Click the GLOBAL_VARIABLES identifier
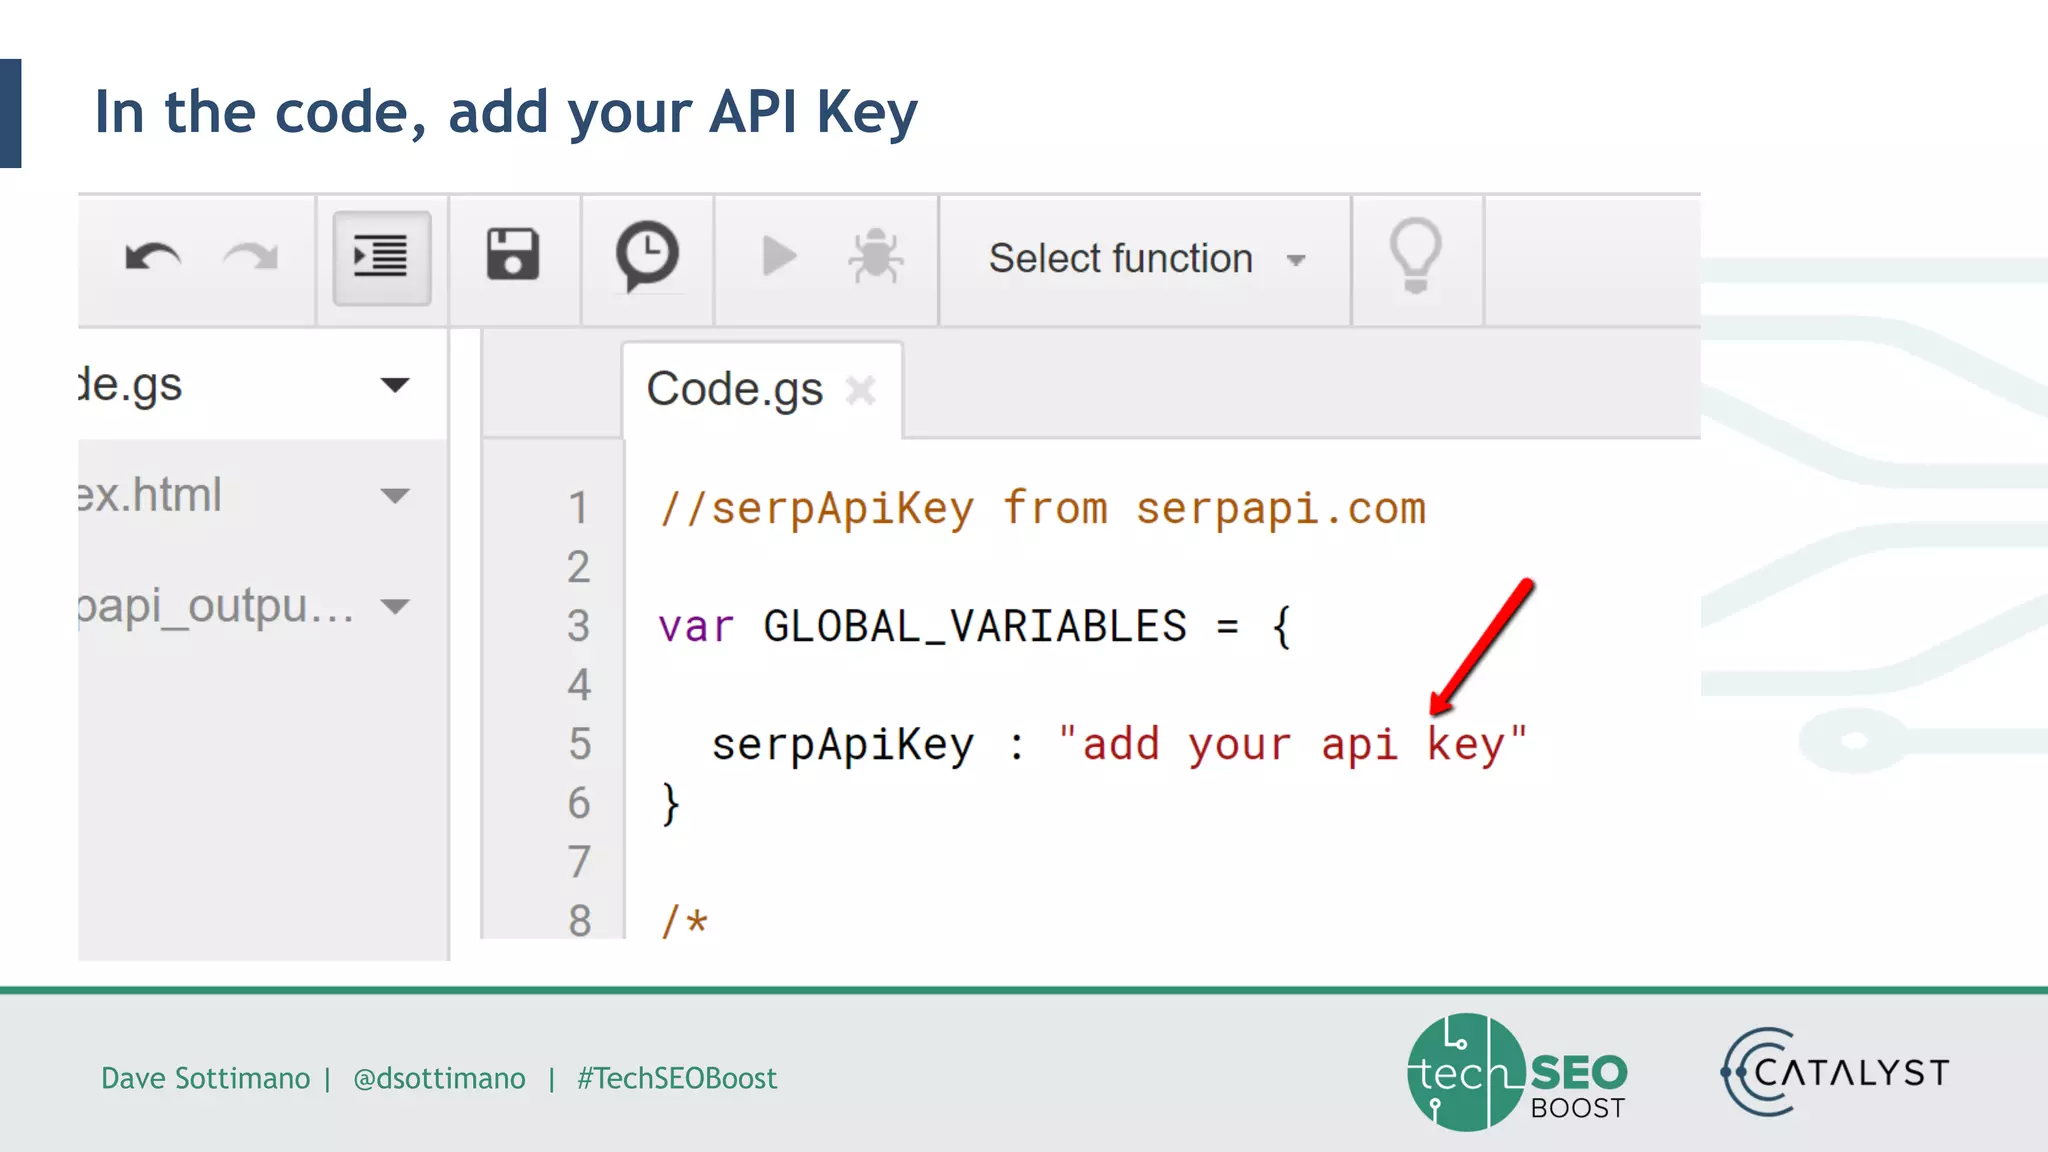The image size is (2048, 1152). 975,627
